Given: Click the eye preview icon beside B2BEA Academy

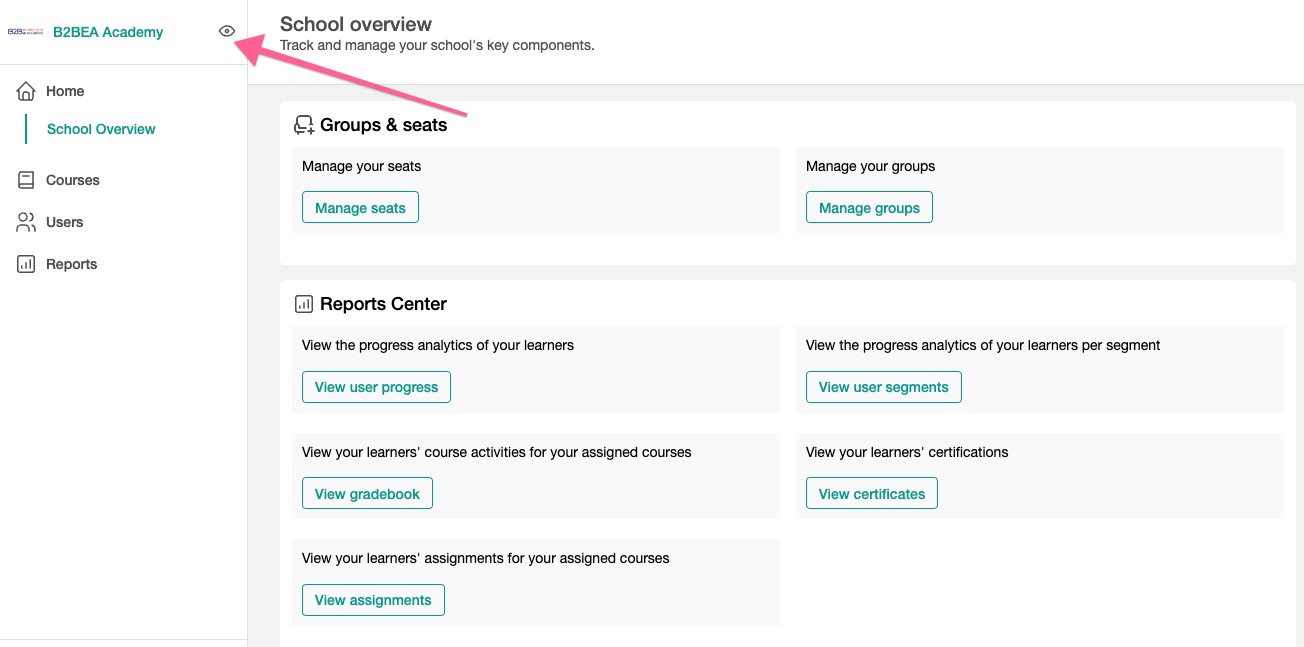Looking at the screenshot, I should pos(227,32).
